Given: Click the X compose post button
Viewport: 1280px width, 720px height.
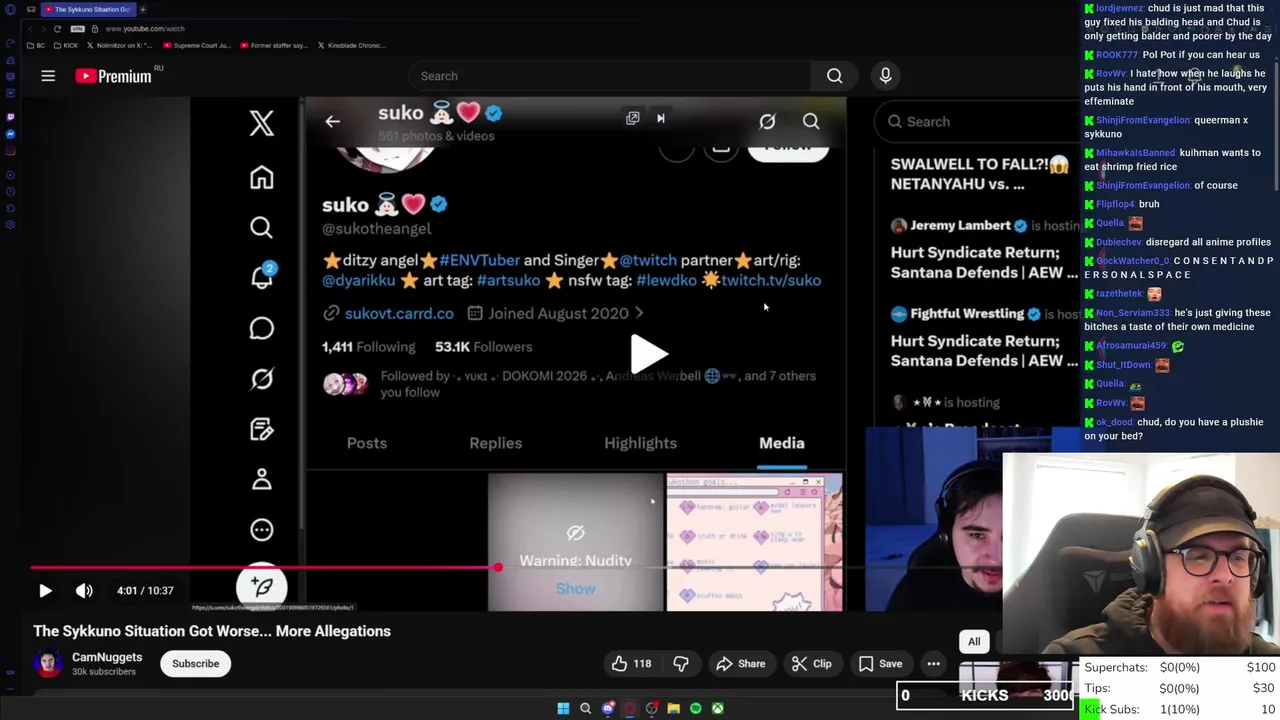Looking at the screenshot, I should point(262,586).
